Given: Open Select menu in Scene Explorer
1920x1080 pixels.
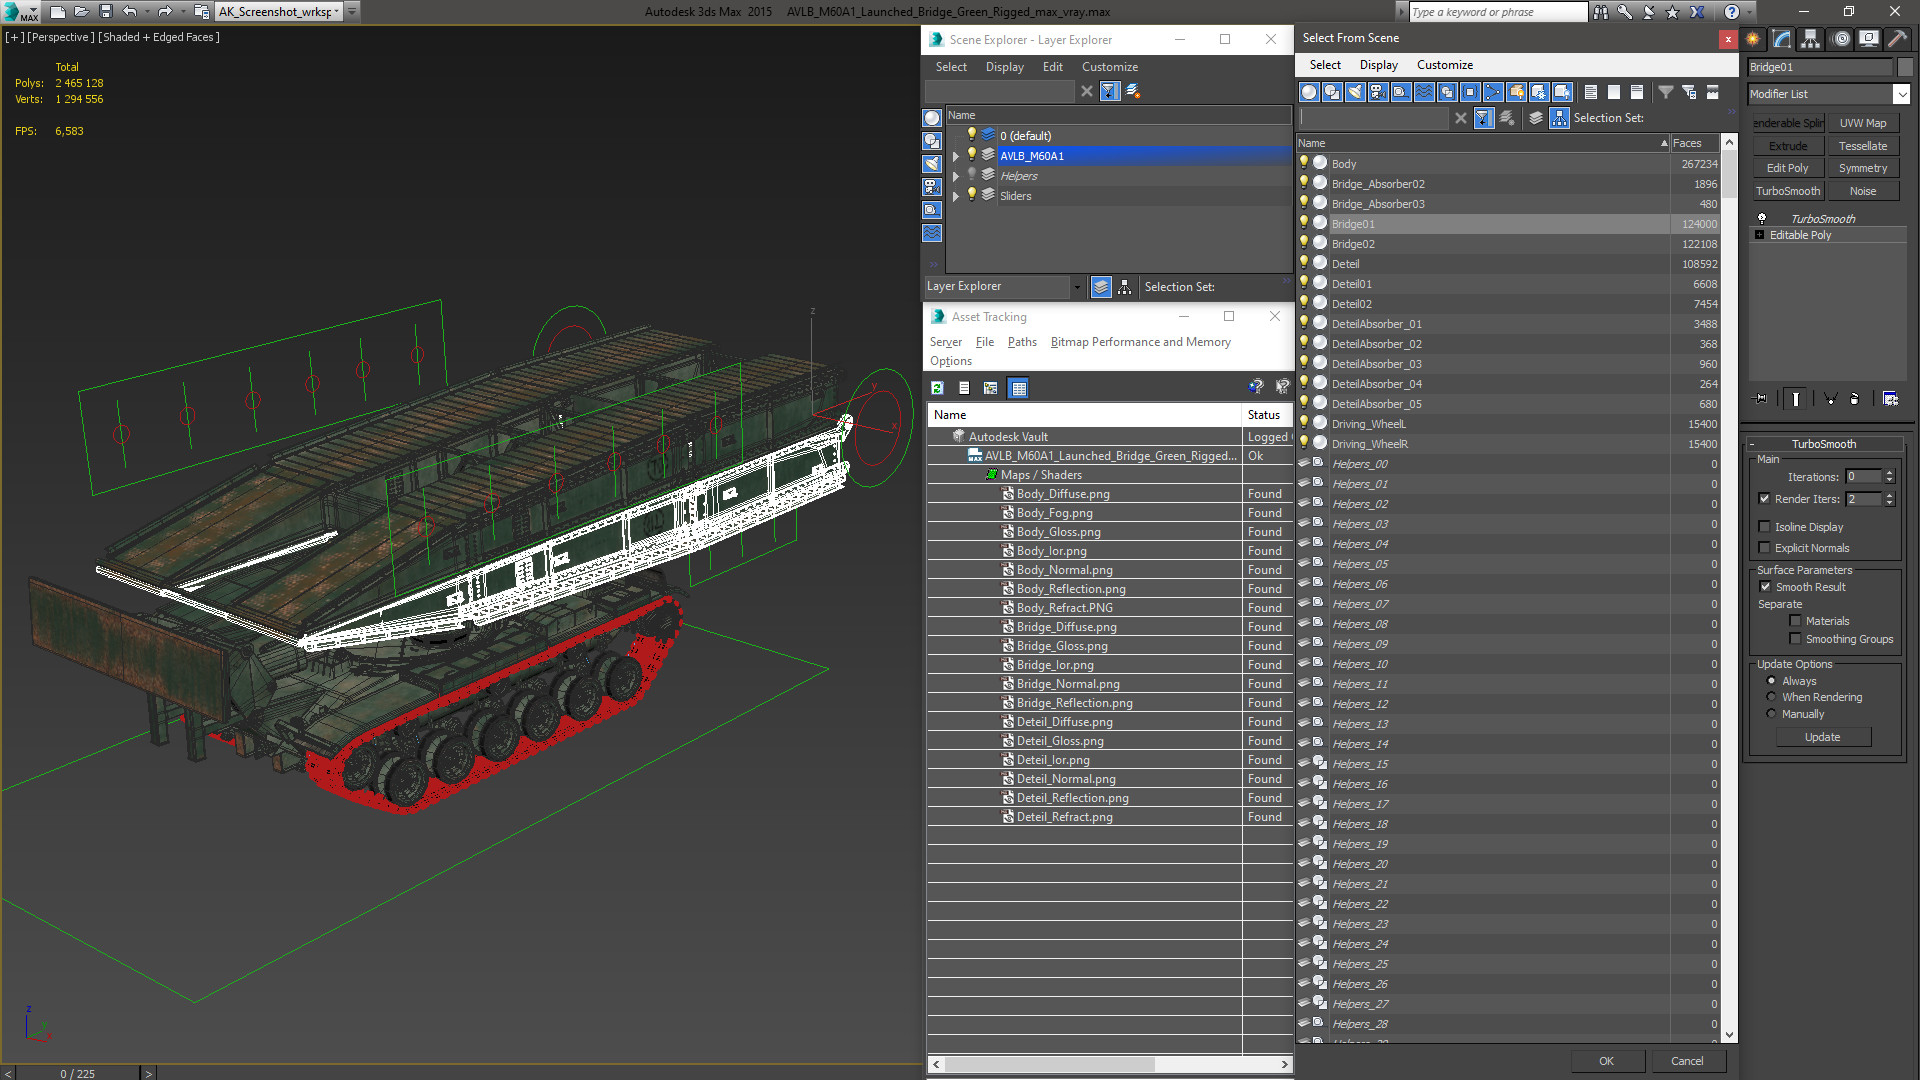Looking at the screenshot, I should click(x=951, y=67).
